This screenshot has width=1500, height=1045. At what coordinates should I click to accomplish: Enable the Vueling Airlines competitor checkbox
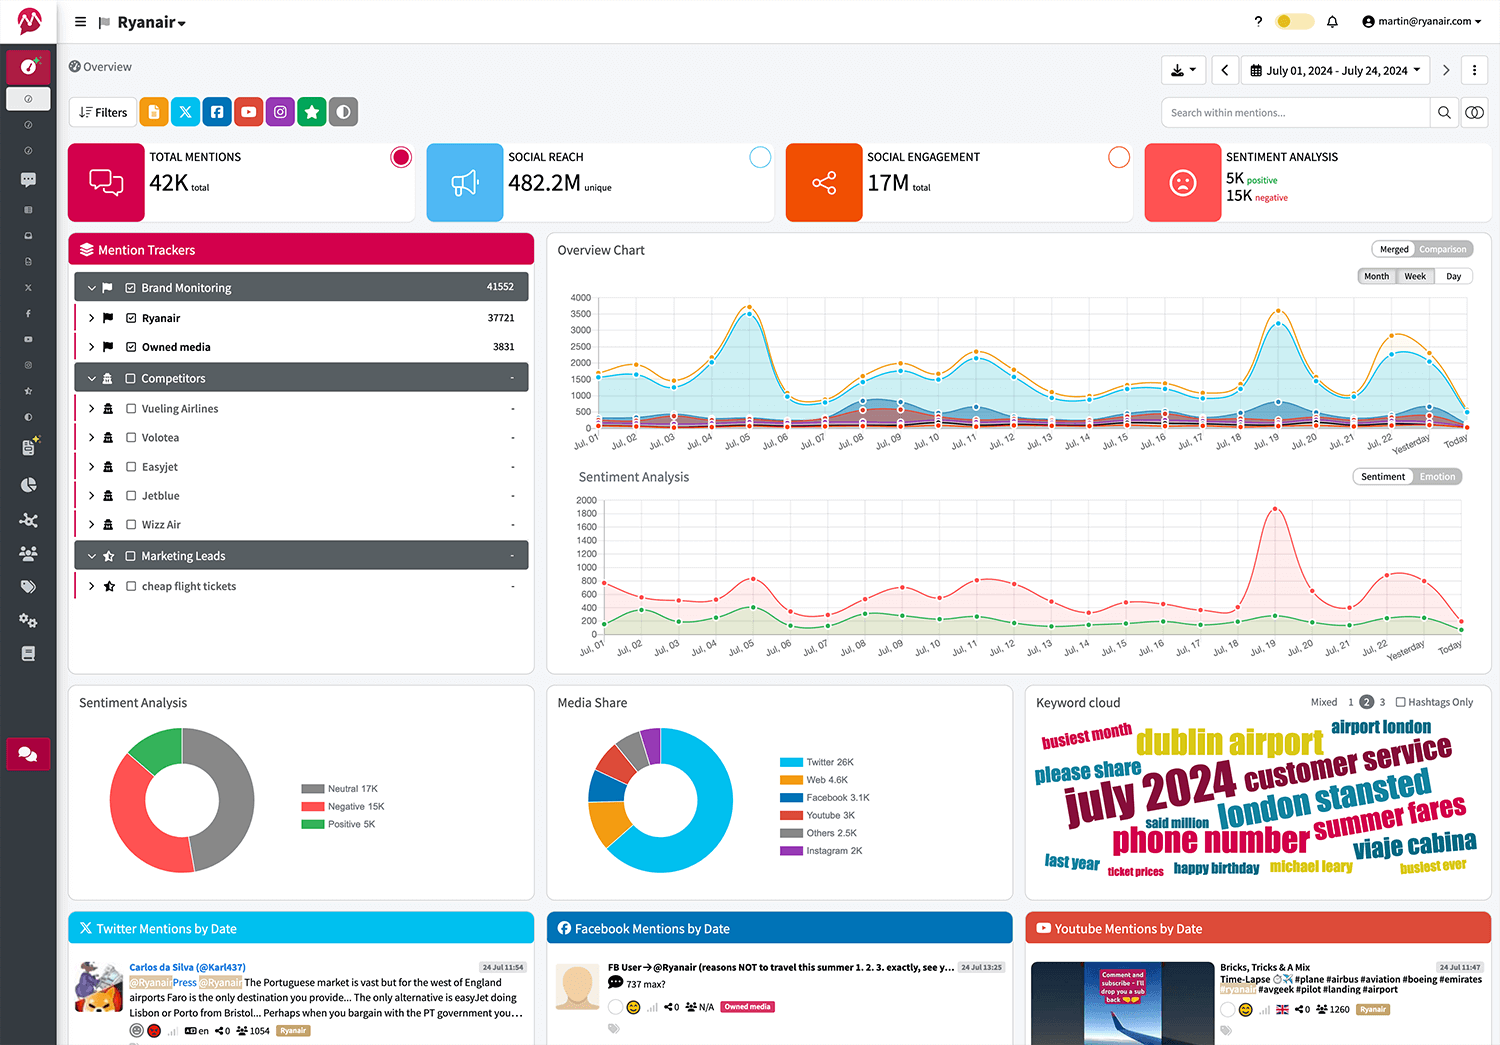(x=131, y=408)
